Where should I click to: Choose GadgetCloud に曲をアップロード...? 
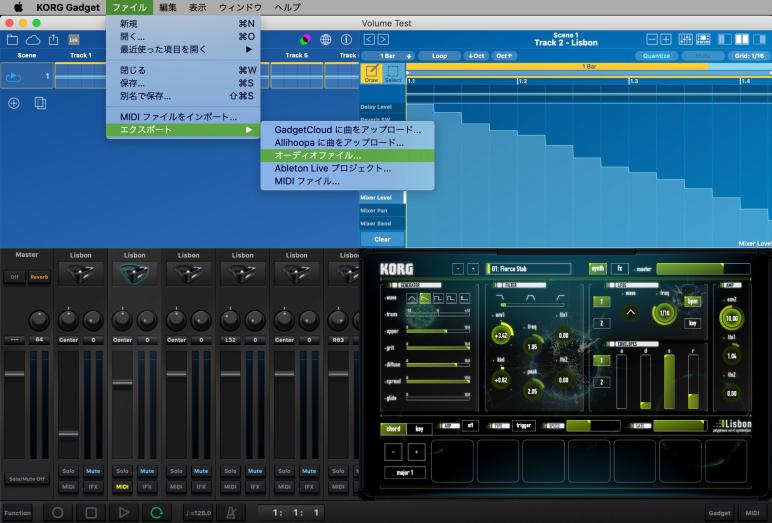(x=348, y=130)
